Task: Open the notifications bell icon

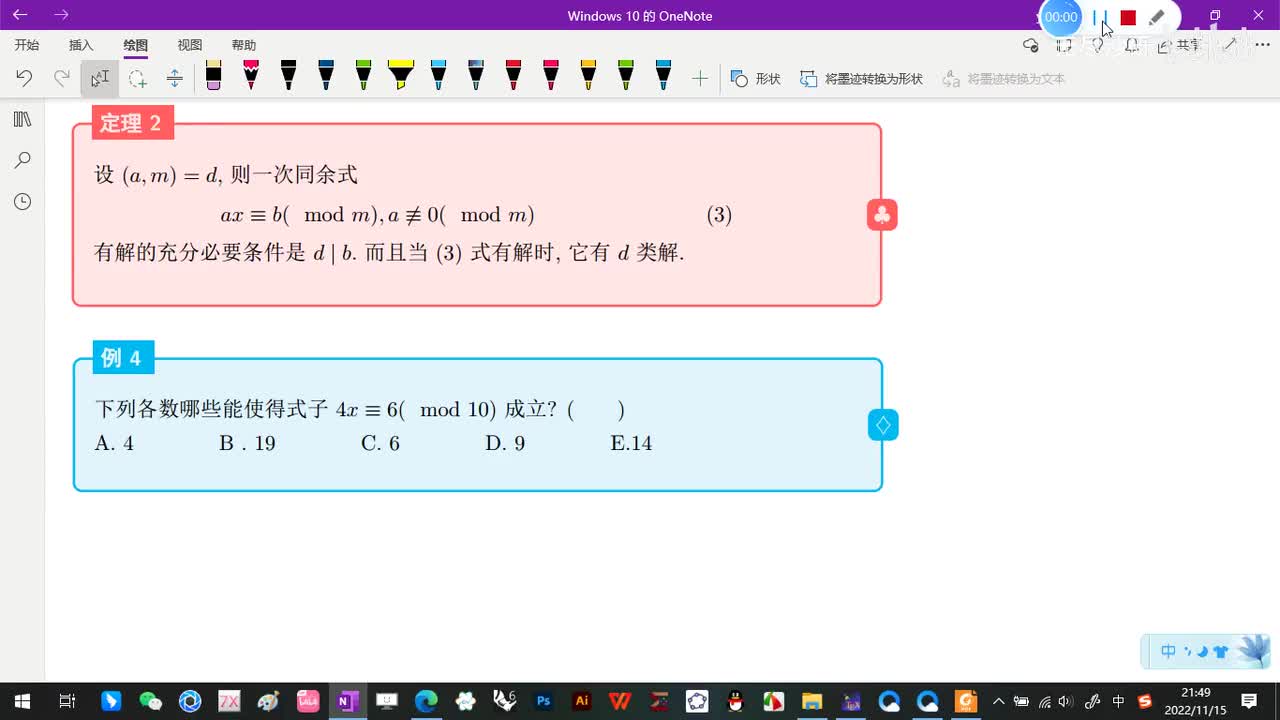Action: (1131, 45)
